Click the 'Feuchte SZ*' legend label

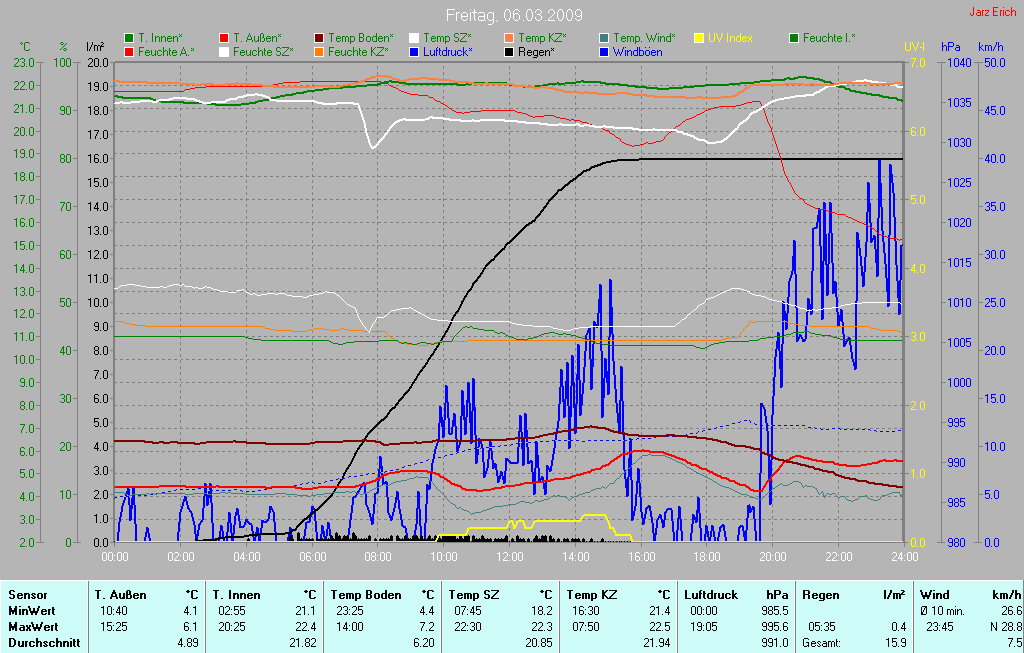(263, 52)
